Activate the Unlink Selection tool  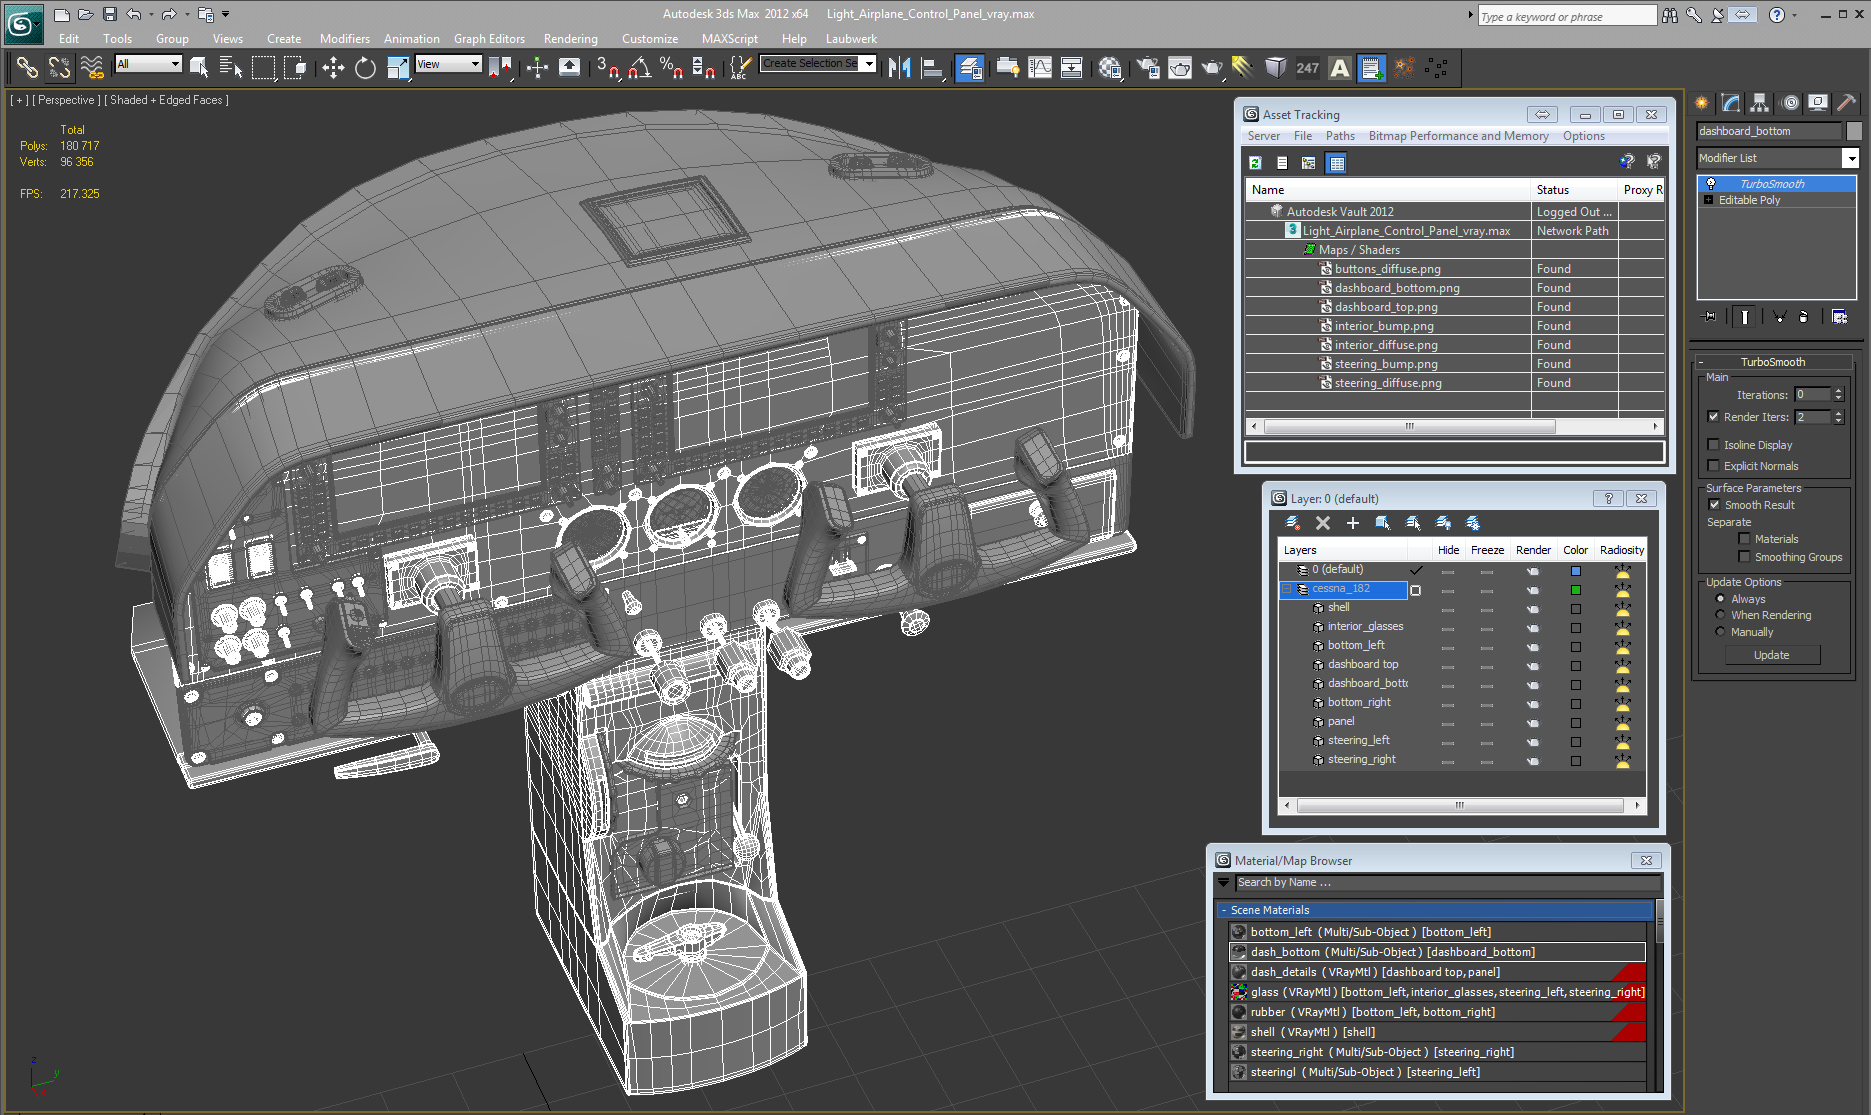coord(59,68)
